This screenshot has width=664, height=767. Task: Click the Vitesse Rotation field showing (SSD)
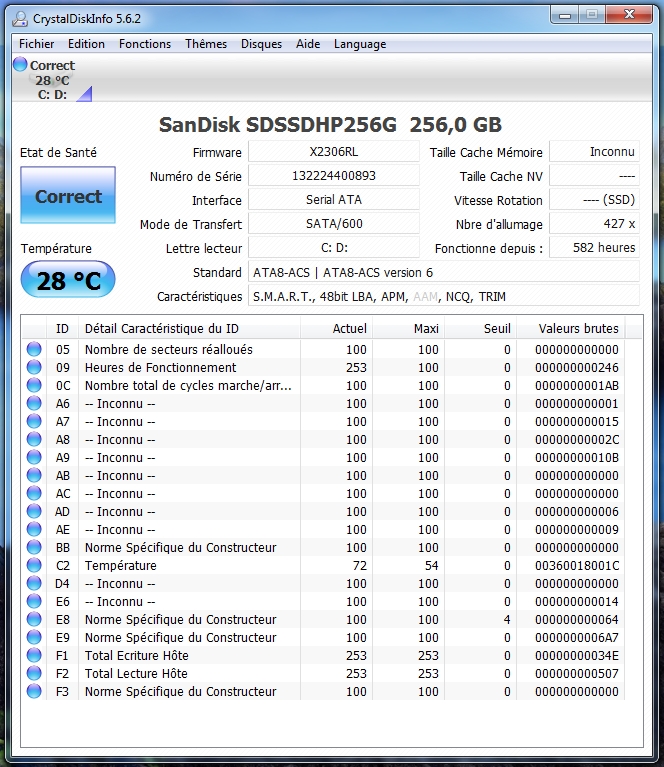[595, 200]
